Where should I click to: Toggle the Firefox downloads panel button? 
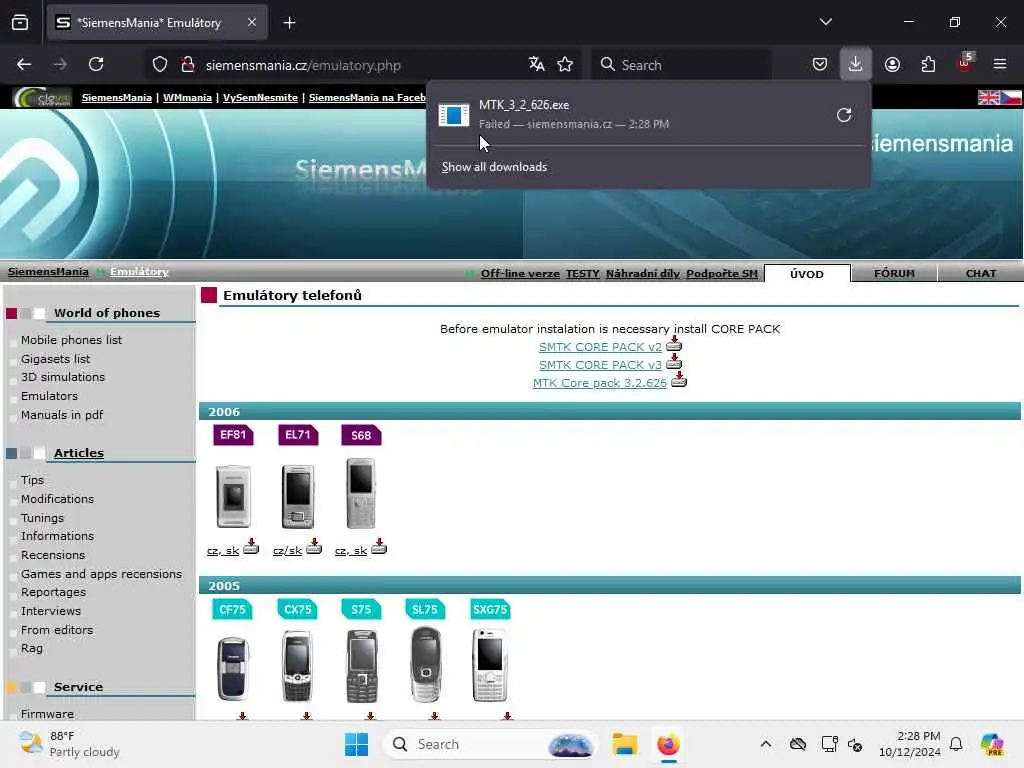[x=856, y=64]
